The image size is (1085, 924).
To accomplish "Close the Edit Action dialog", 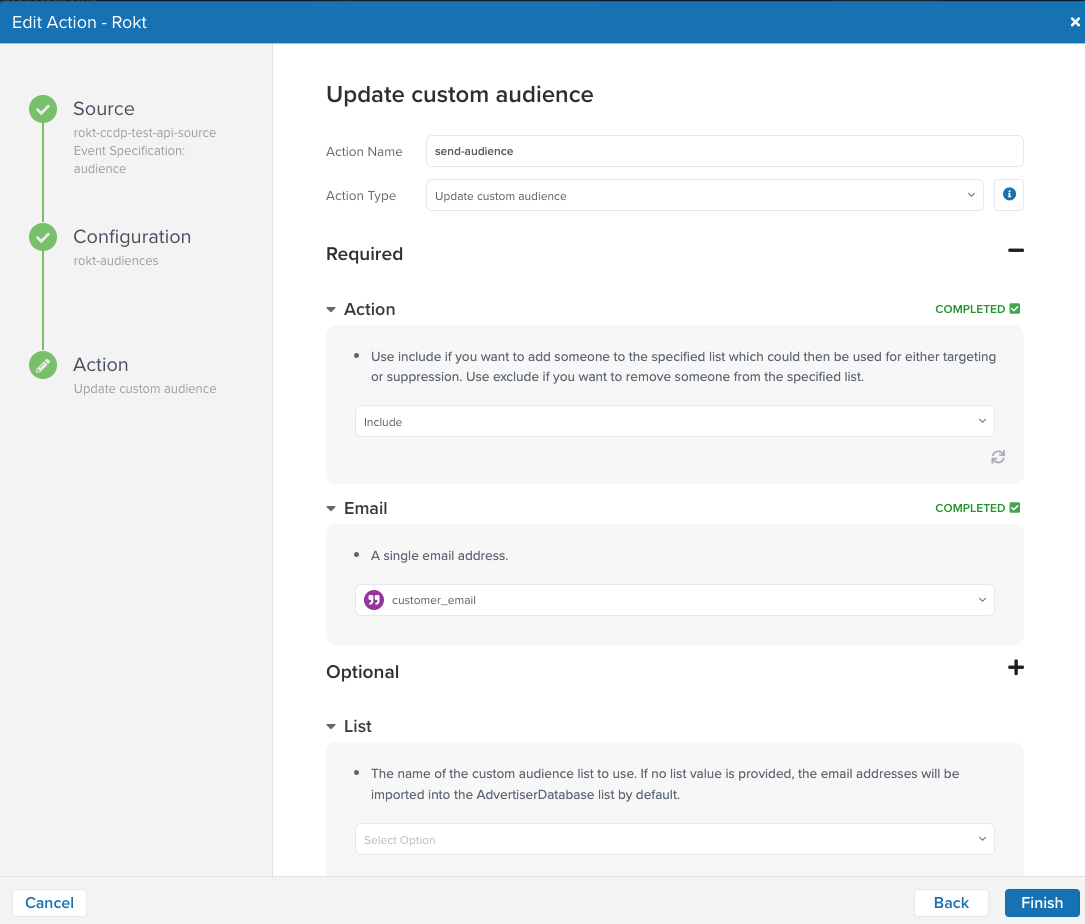I will coord(1075,22).
